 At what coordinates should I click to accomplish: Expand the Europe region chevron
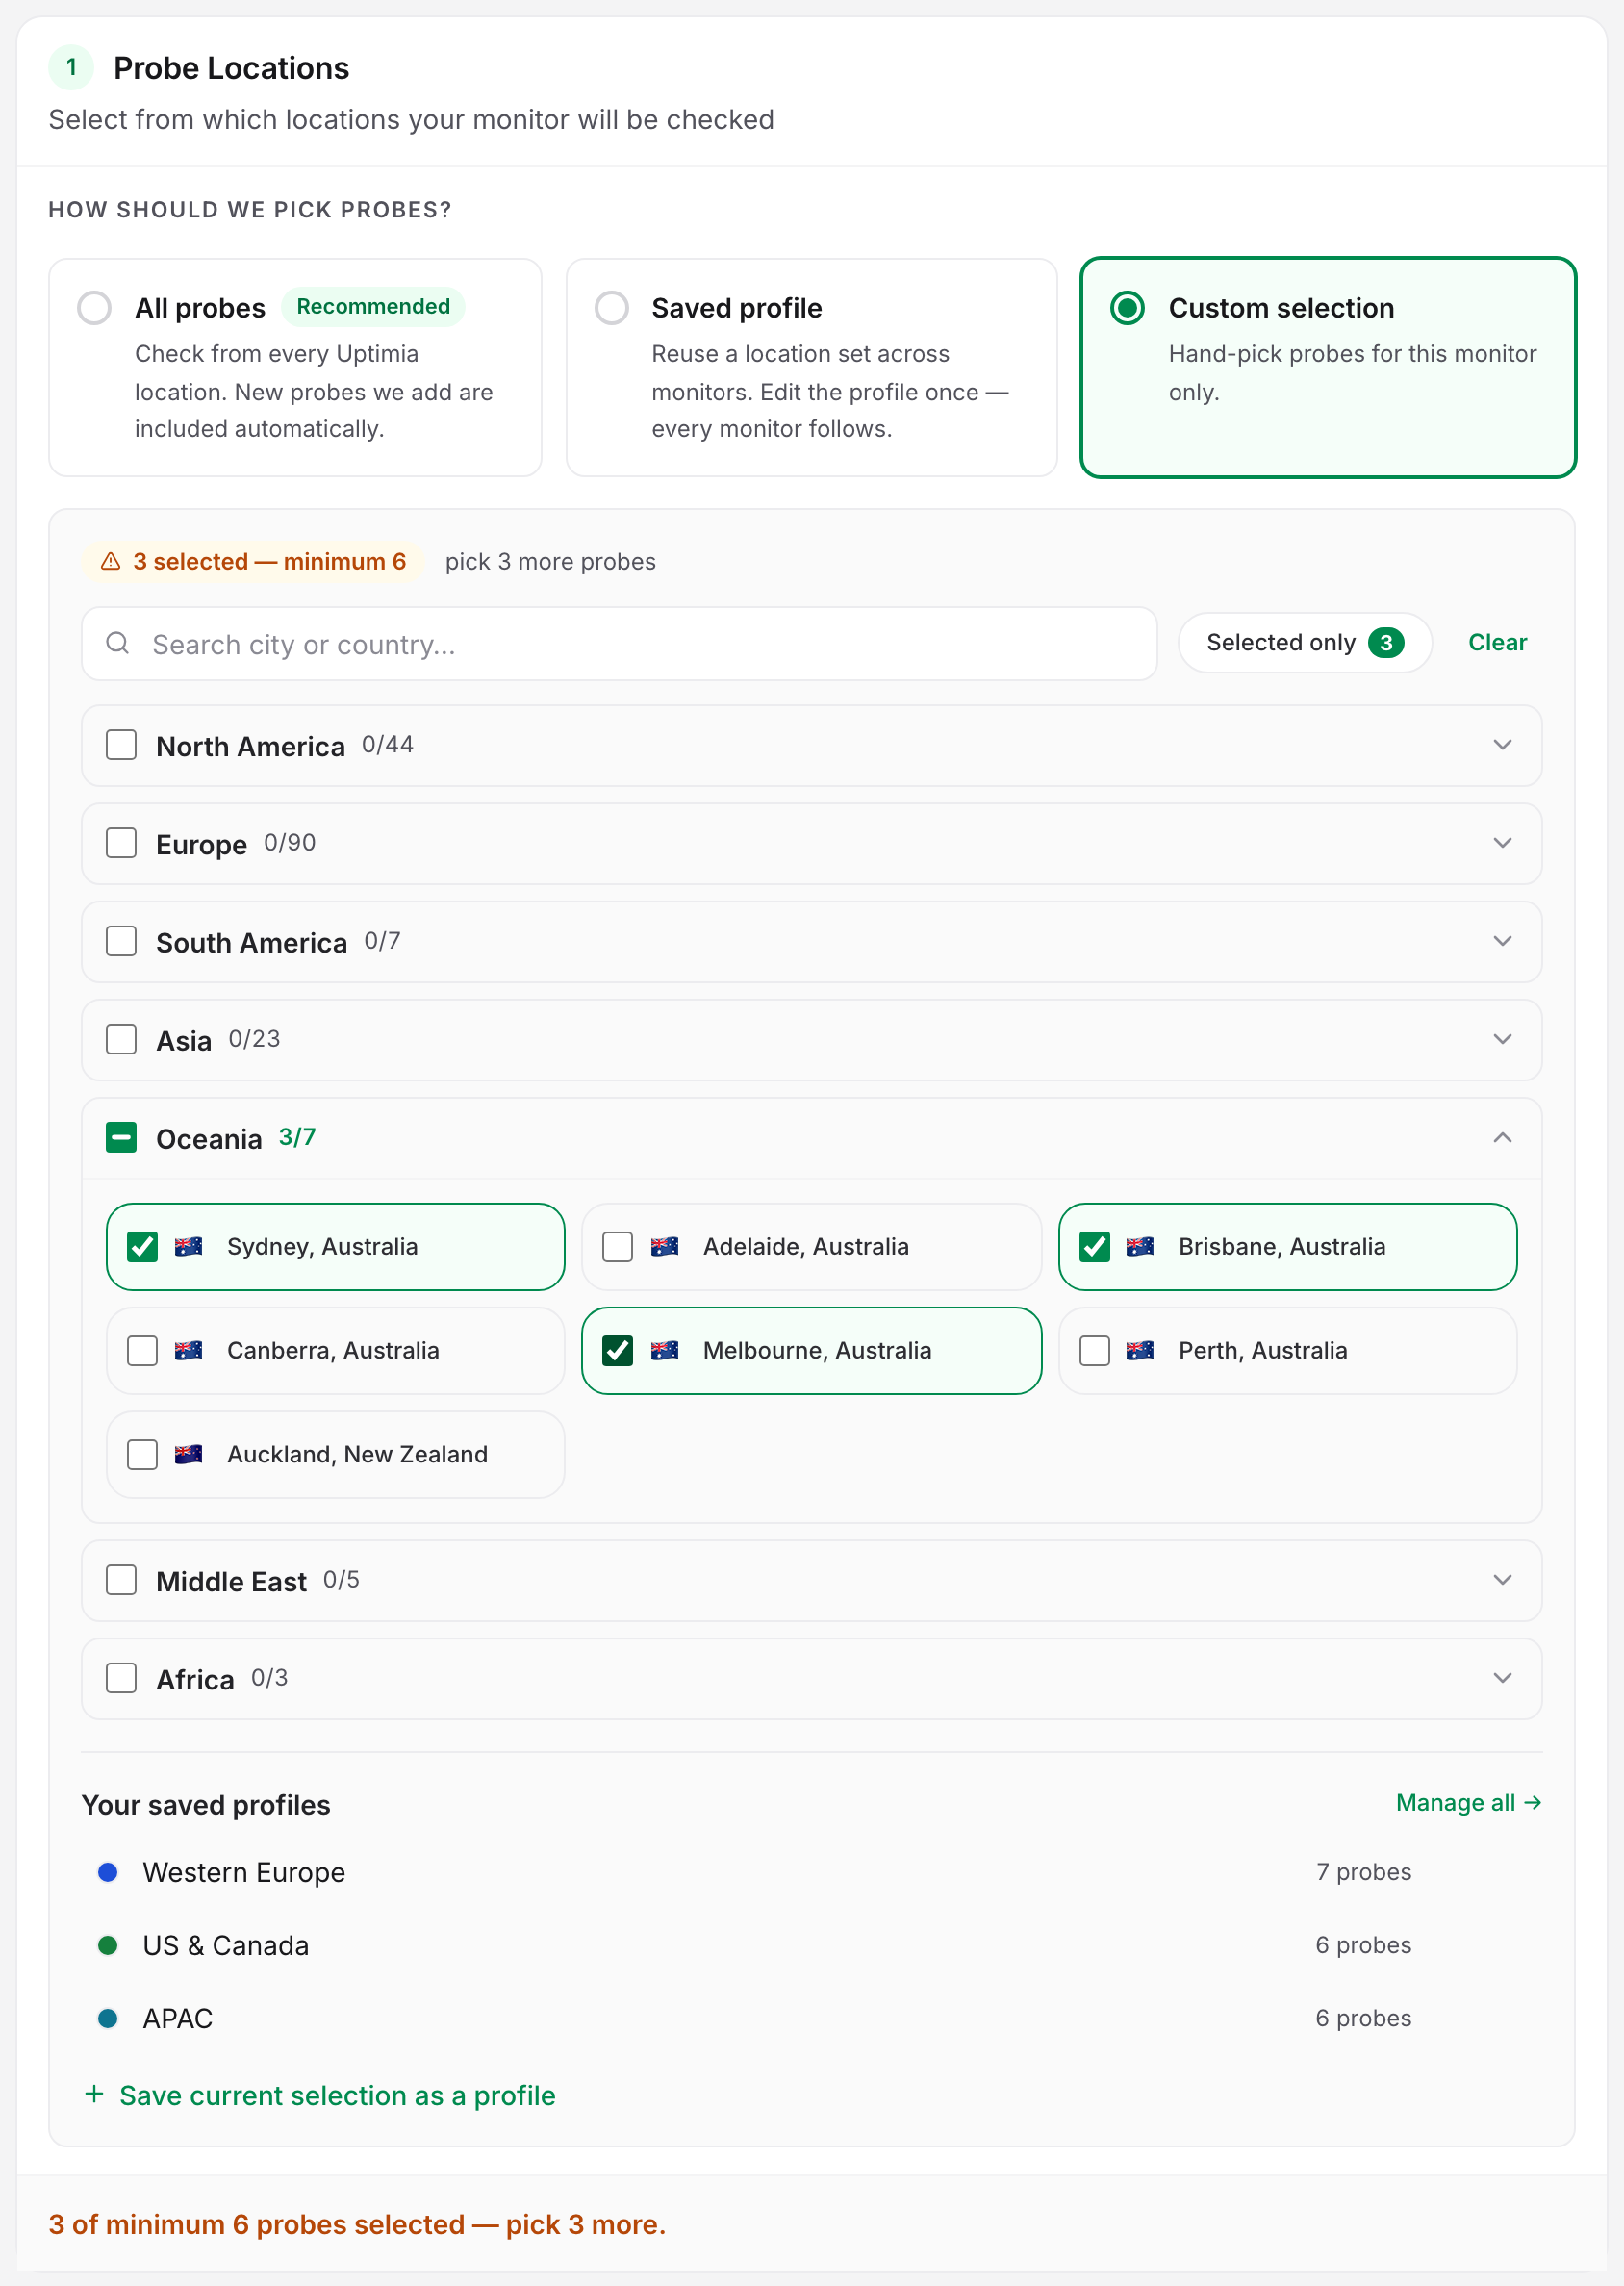(1501, 843)
